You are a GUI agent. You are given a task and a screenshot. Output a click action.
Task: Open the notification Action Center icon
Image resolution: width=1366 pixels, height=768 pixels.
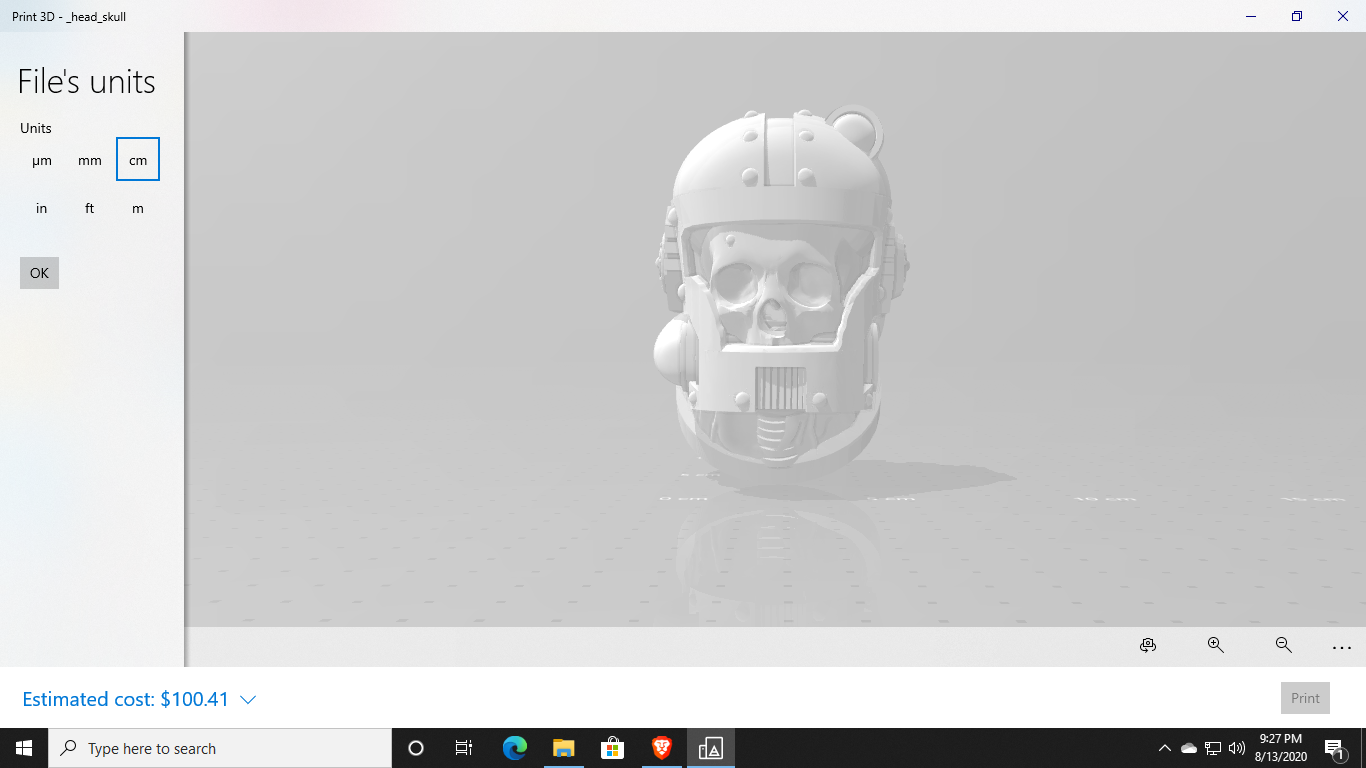point(1334,748)
